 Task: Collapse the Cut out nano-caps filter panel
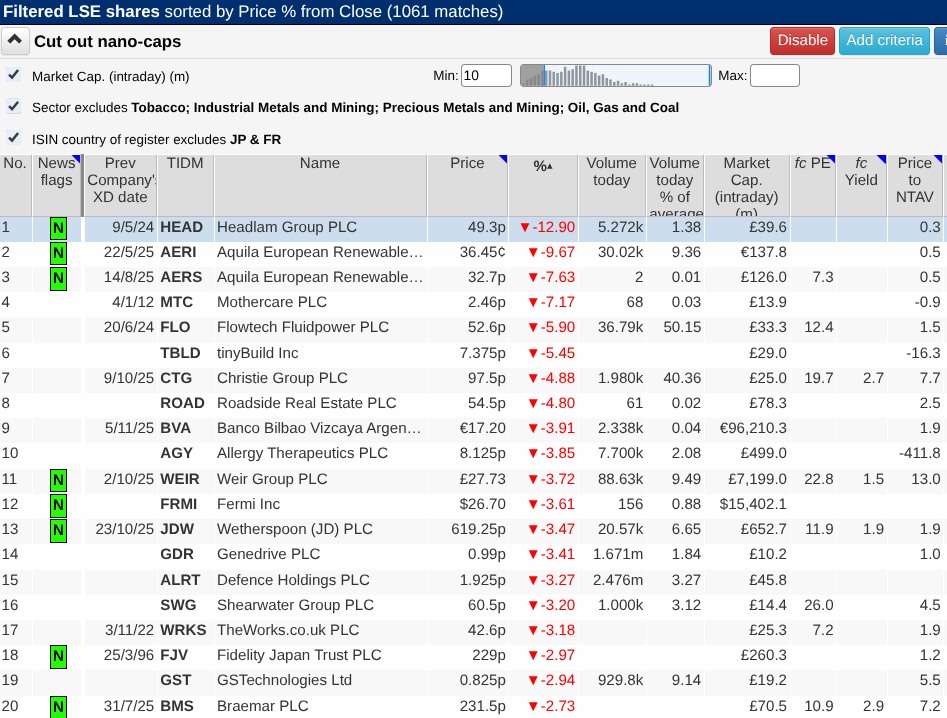[x=14, y=41]
